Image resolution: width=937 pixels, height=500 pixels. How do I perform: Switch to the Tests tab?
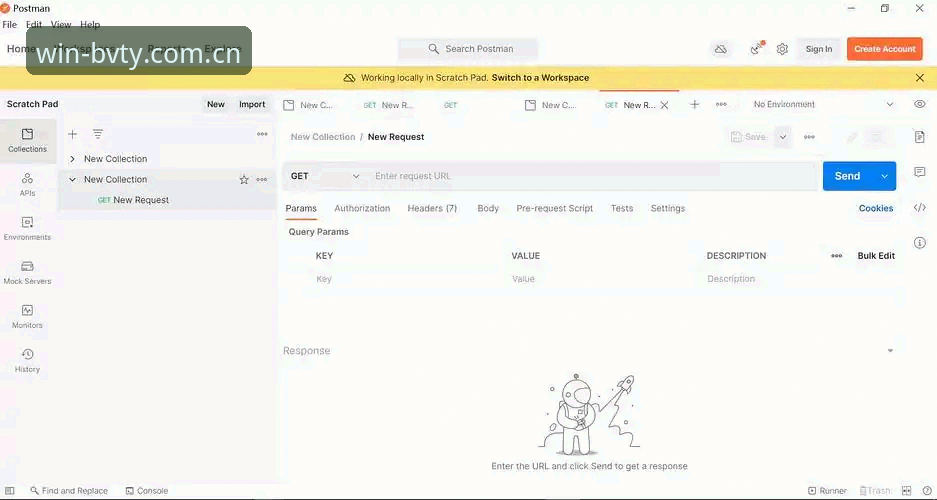[622, 208]
